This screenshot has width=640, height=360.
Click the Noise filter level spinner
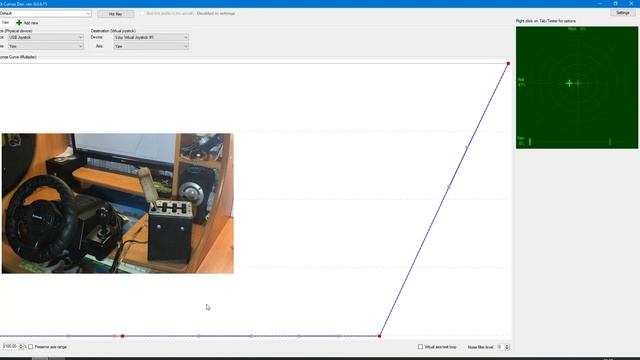pyautogui.click(x=507, y=347)
